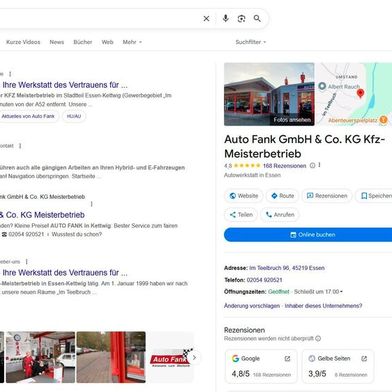Open address Im Teelbruch 96 link
Image resolution: width=392 pixels, height=392 pixels.
click(x=287, y=268)
